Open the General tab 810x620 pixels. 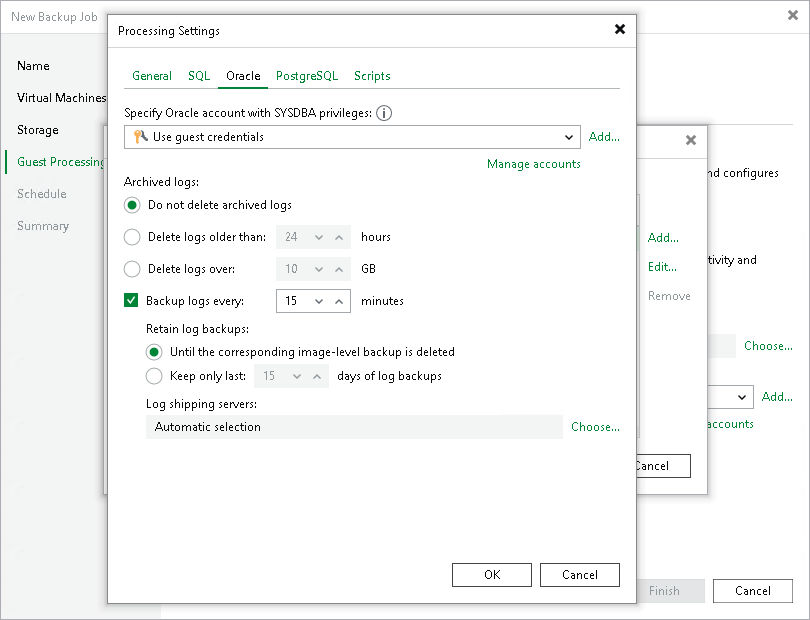152,76
